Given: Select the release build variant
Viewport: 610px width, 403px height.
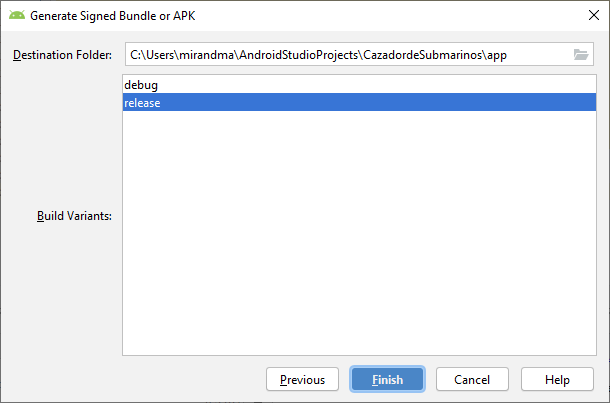Looking at the screenshot, I should coord(143,102).
